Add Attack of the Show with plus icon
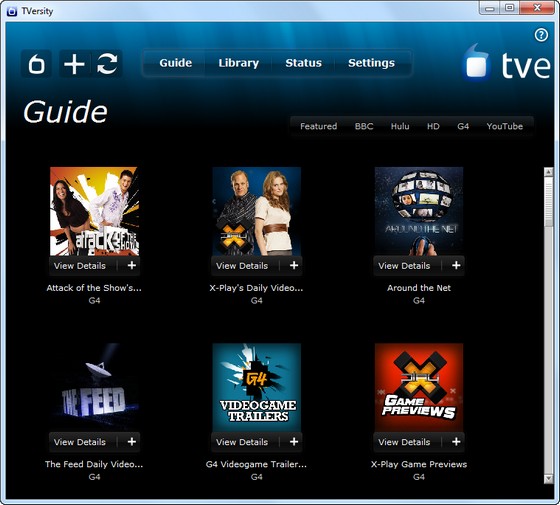This screenshot has width=560, height=505. [132, 265]
